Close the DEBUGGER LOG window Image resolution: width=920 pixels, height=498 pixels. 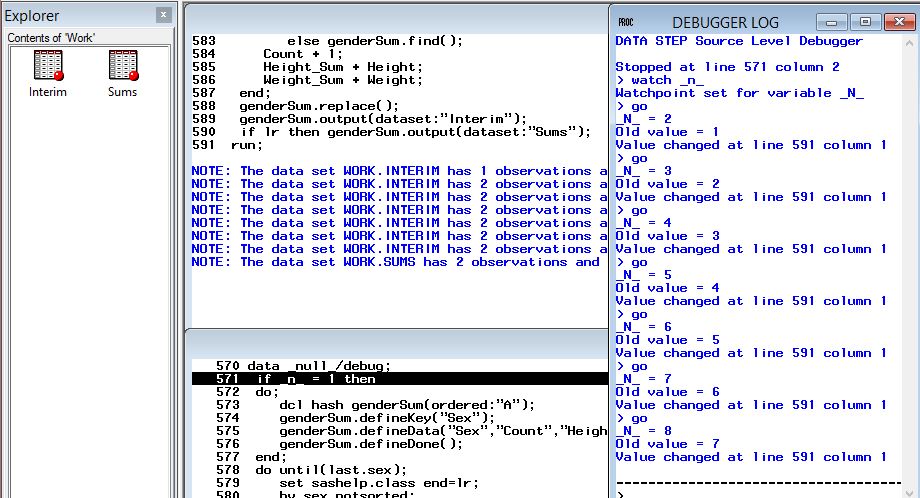899,22
